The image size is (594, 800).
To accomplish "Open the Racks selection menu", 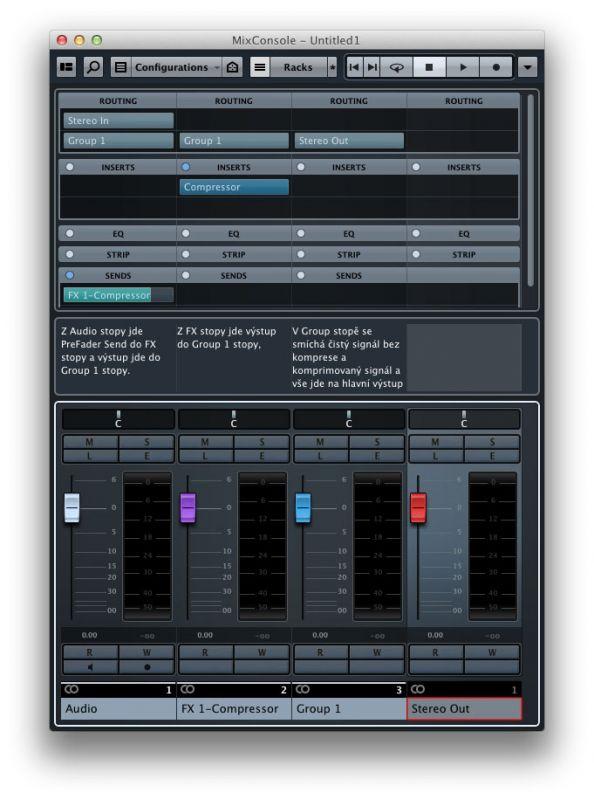I will (299, 67).
